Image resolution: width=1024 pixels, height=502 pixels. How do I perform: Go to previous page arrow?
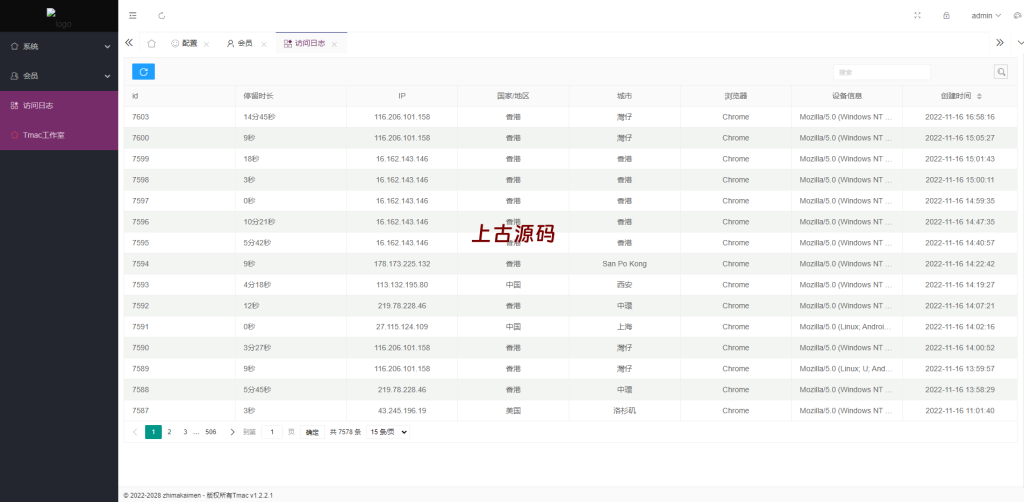point(135,432)
